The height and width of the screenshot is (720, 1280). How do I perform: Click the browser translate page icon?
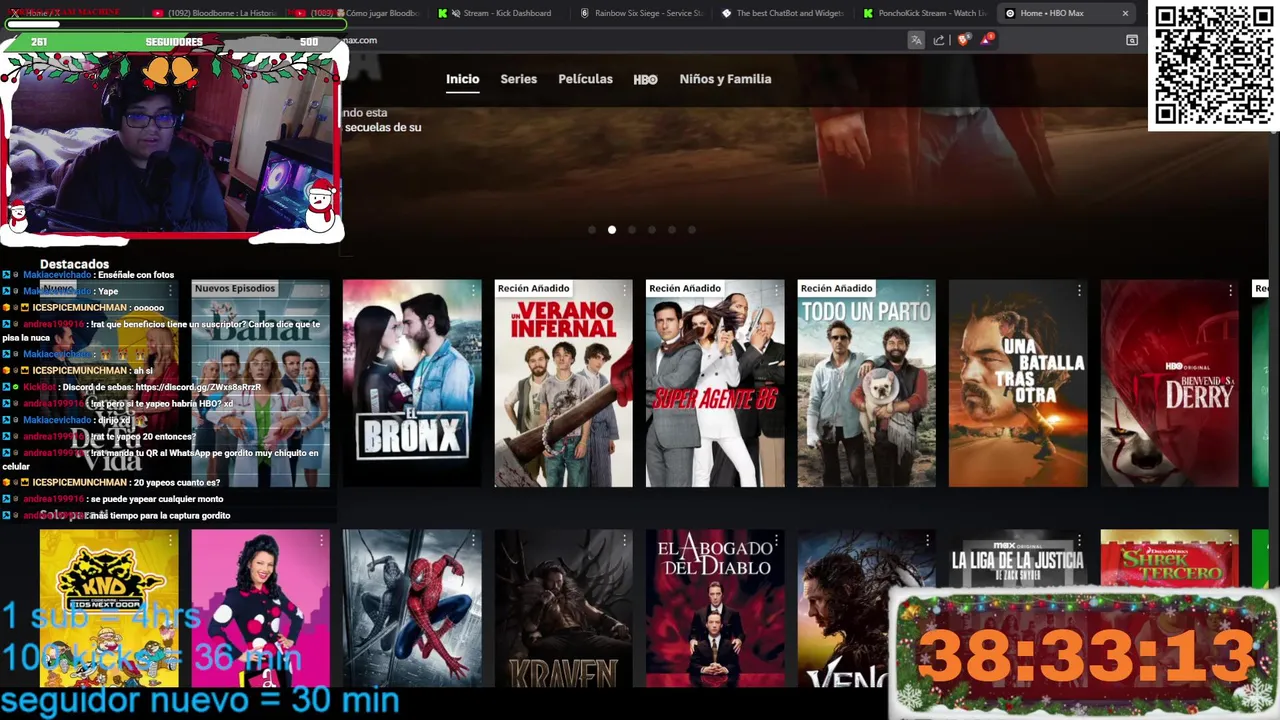pos(916,40)
